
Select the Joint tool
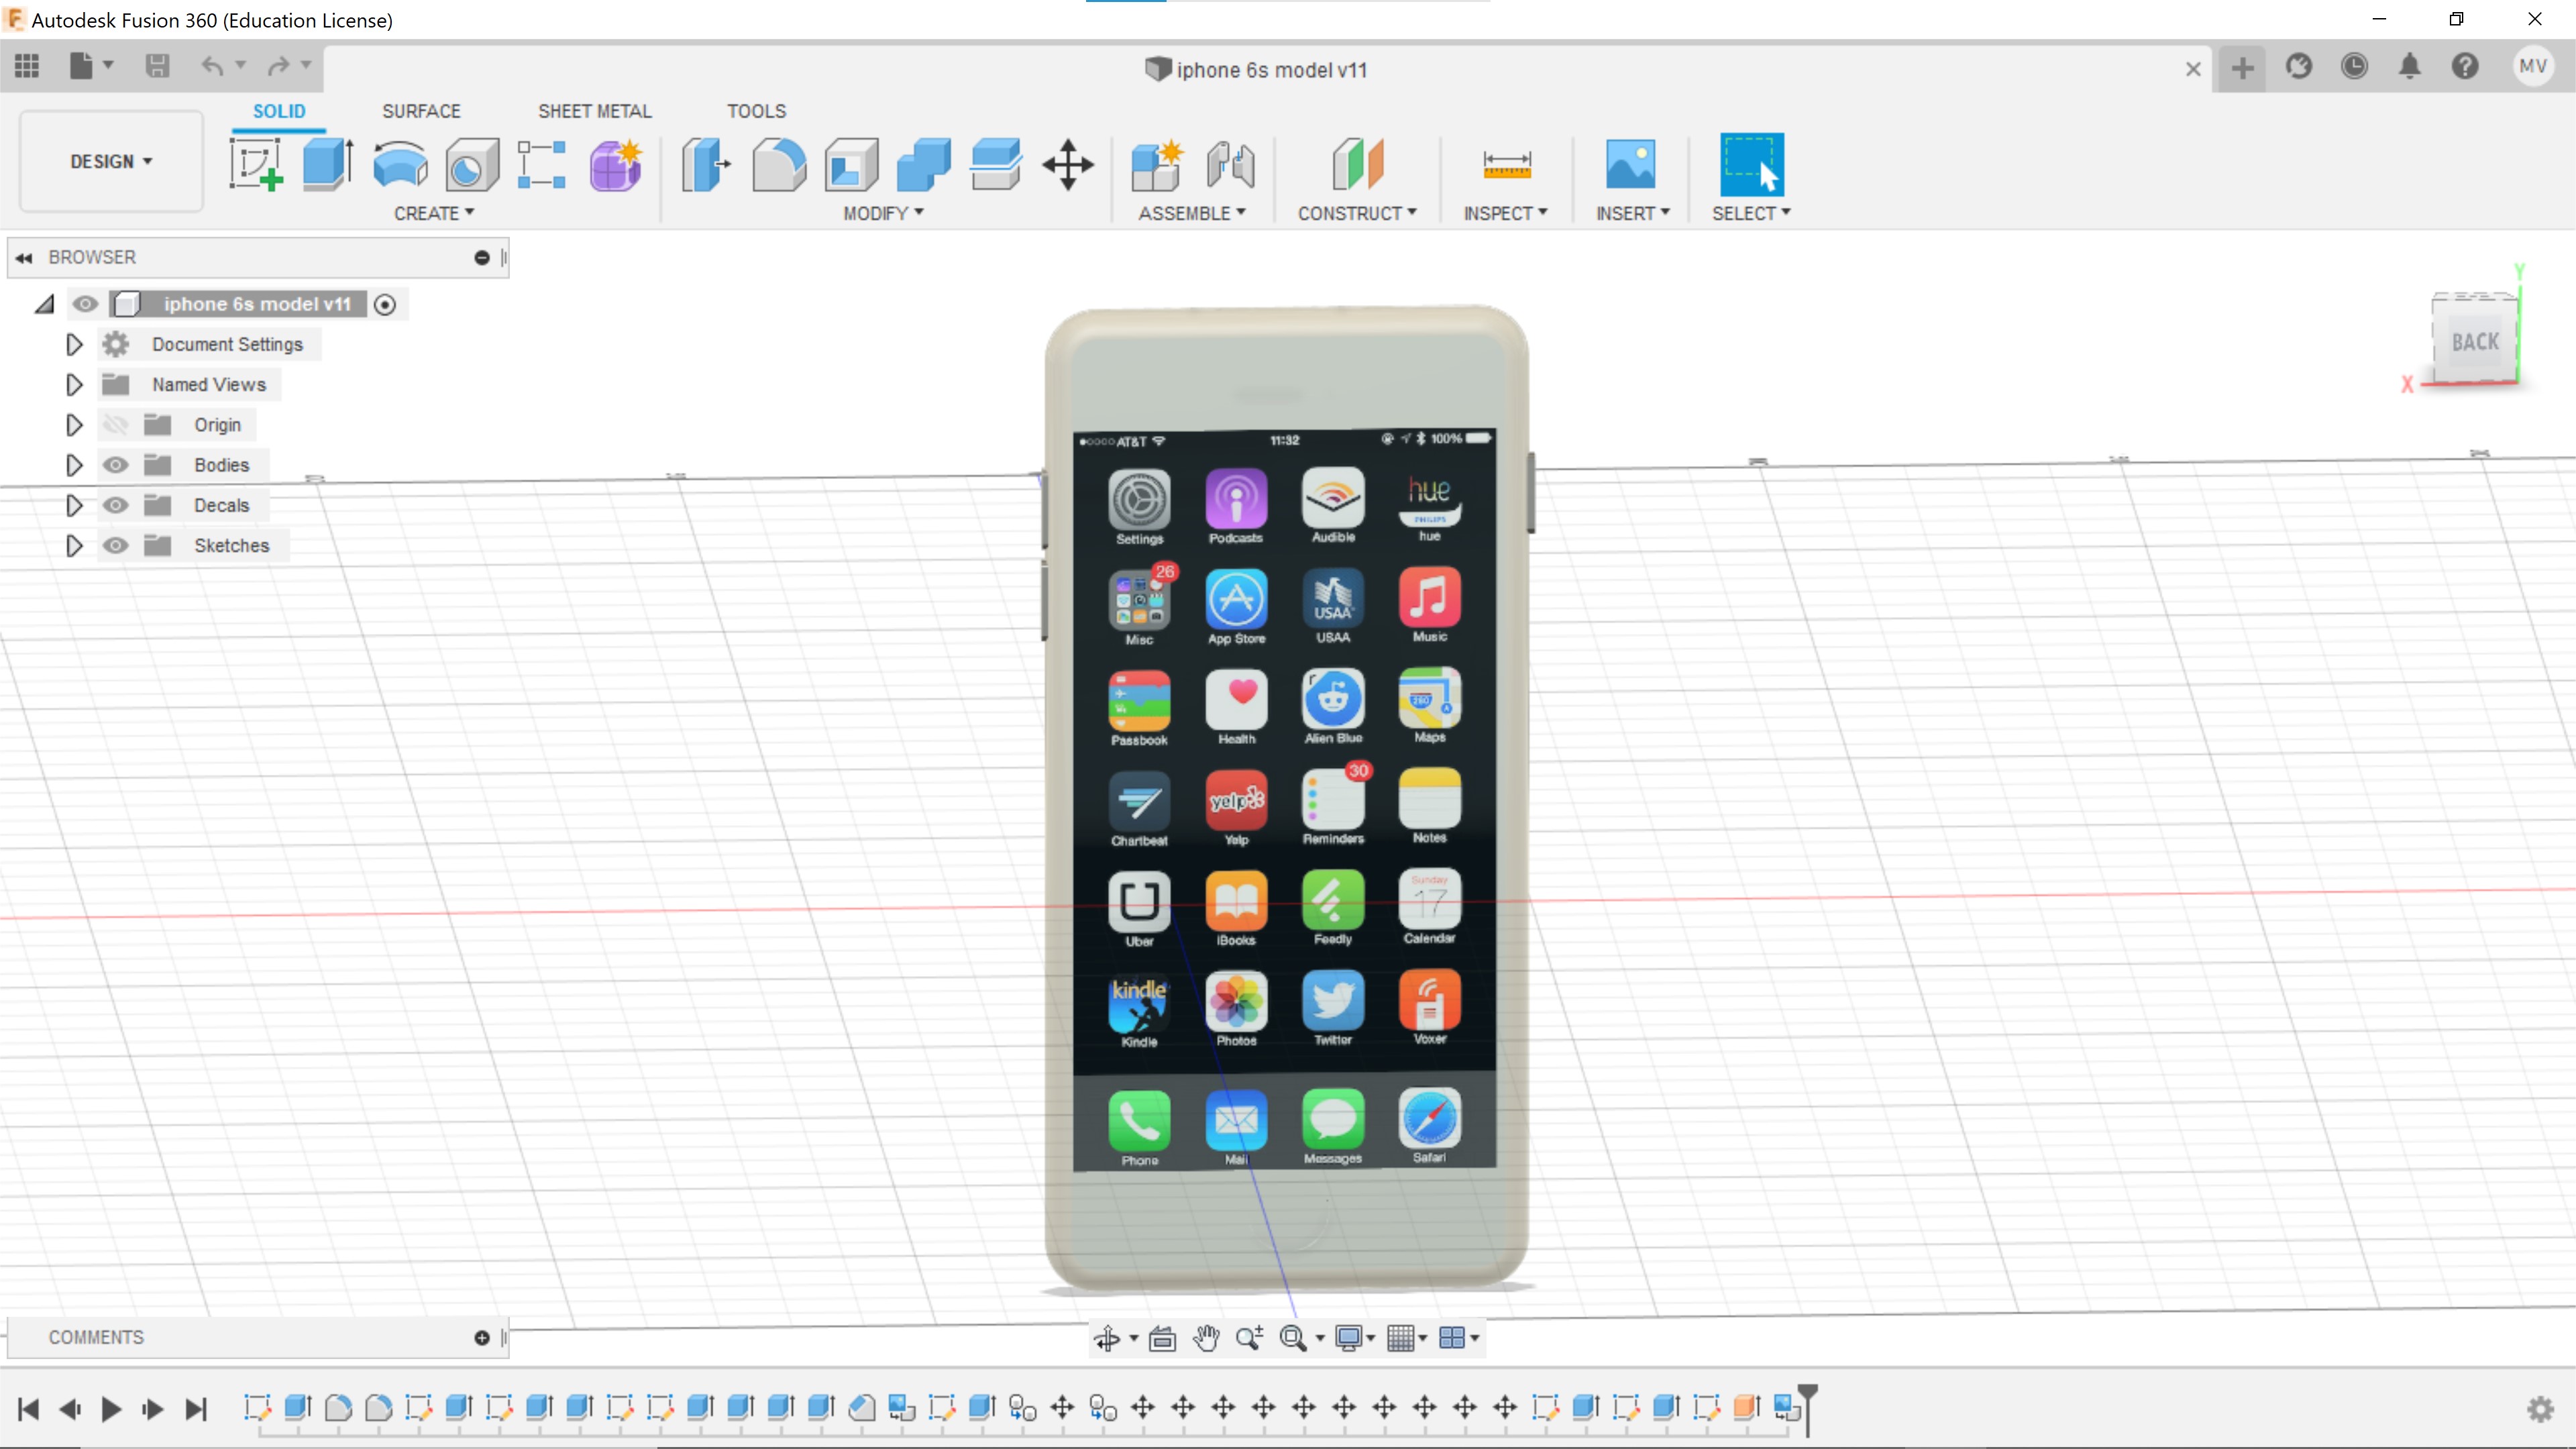pos(1230,164)
